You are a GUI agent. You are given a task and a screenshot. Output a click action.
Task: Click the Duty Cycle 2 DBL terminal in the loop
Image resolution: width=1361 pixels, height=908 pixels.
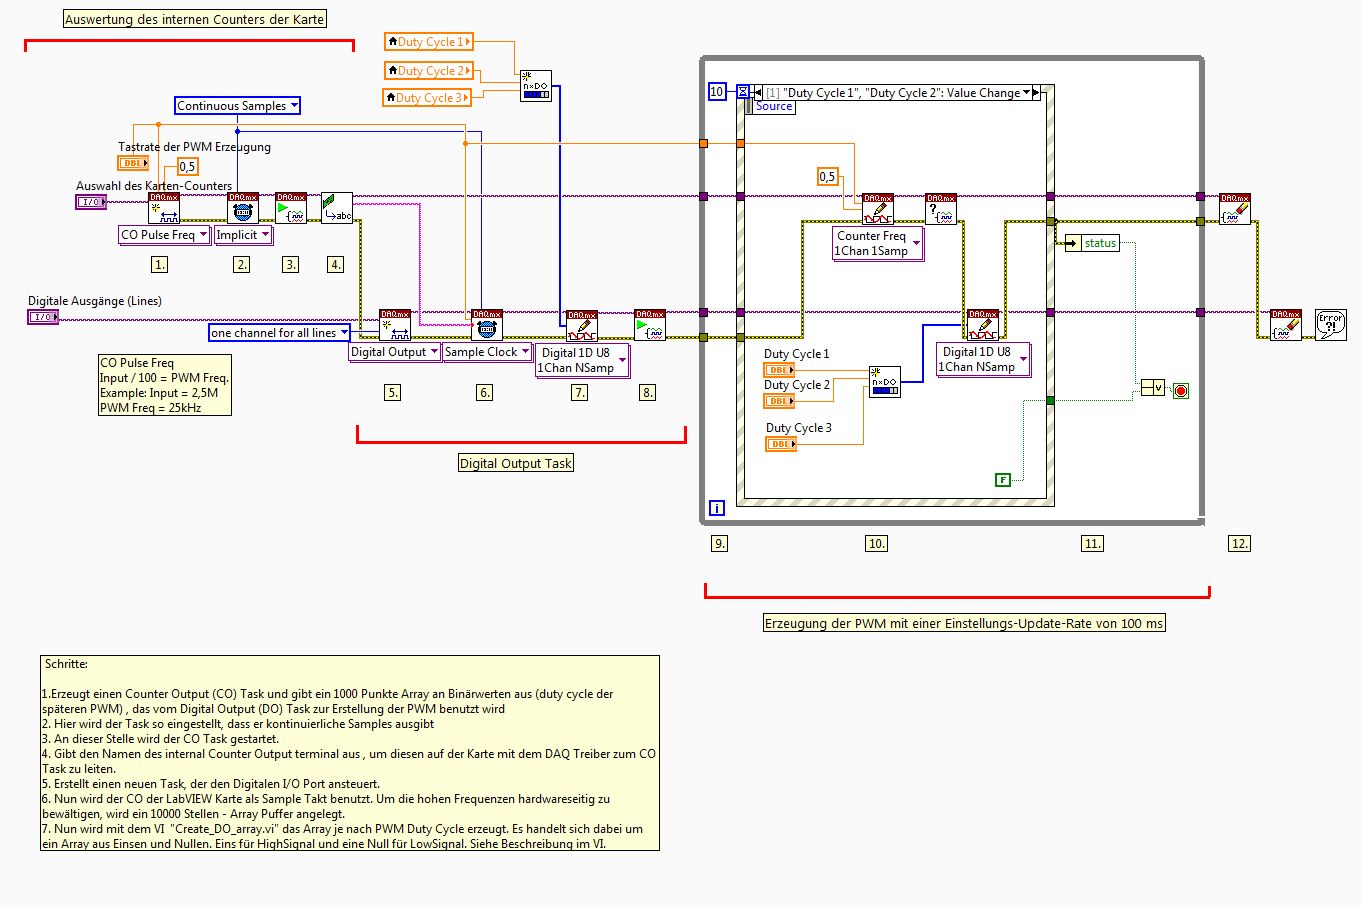(780, 401)
